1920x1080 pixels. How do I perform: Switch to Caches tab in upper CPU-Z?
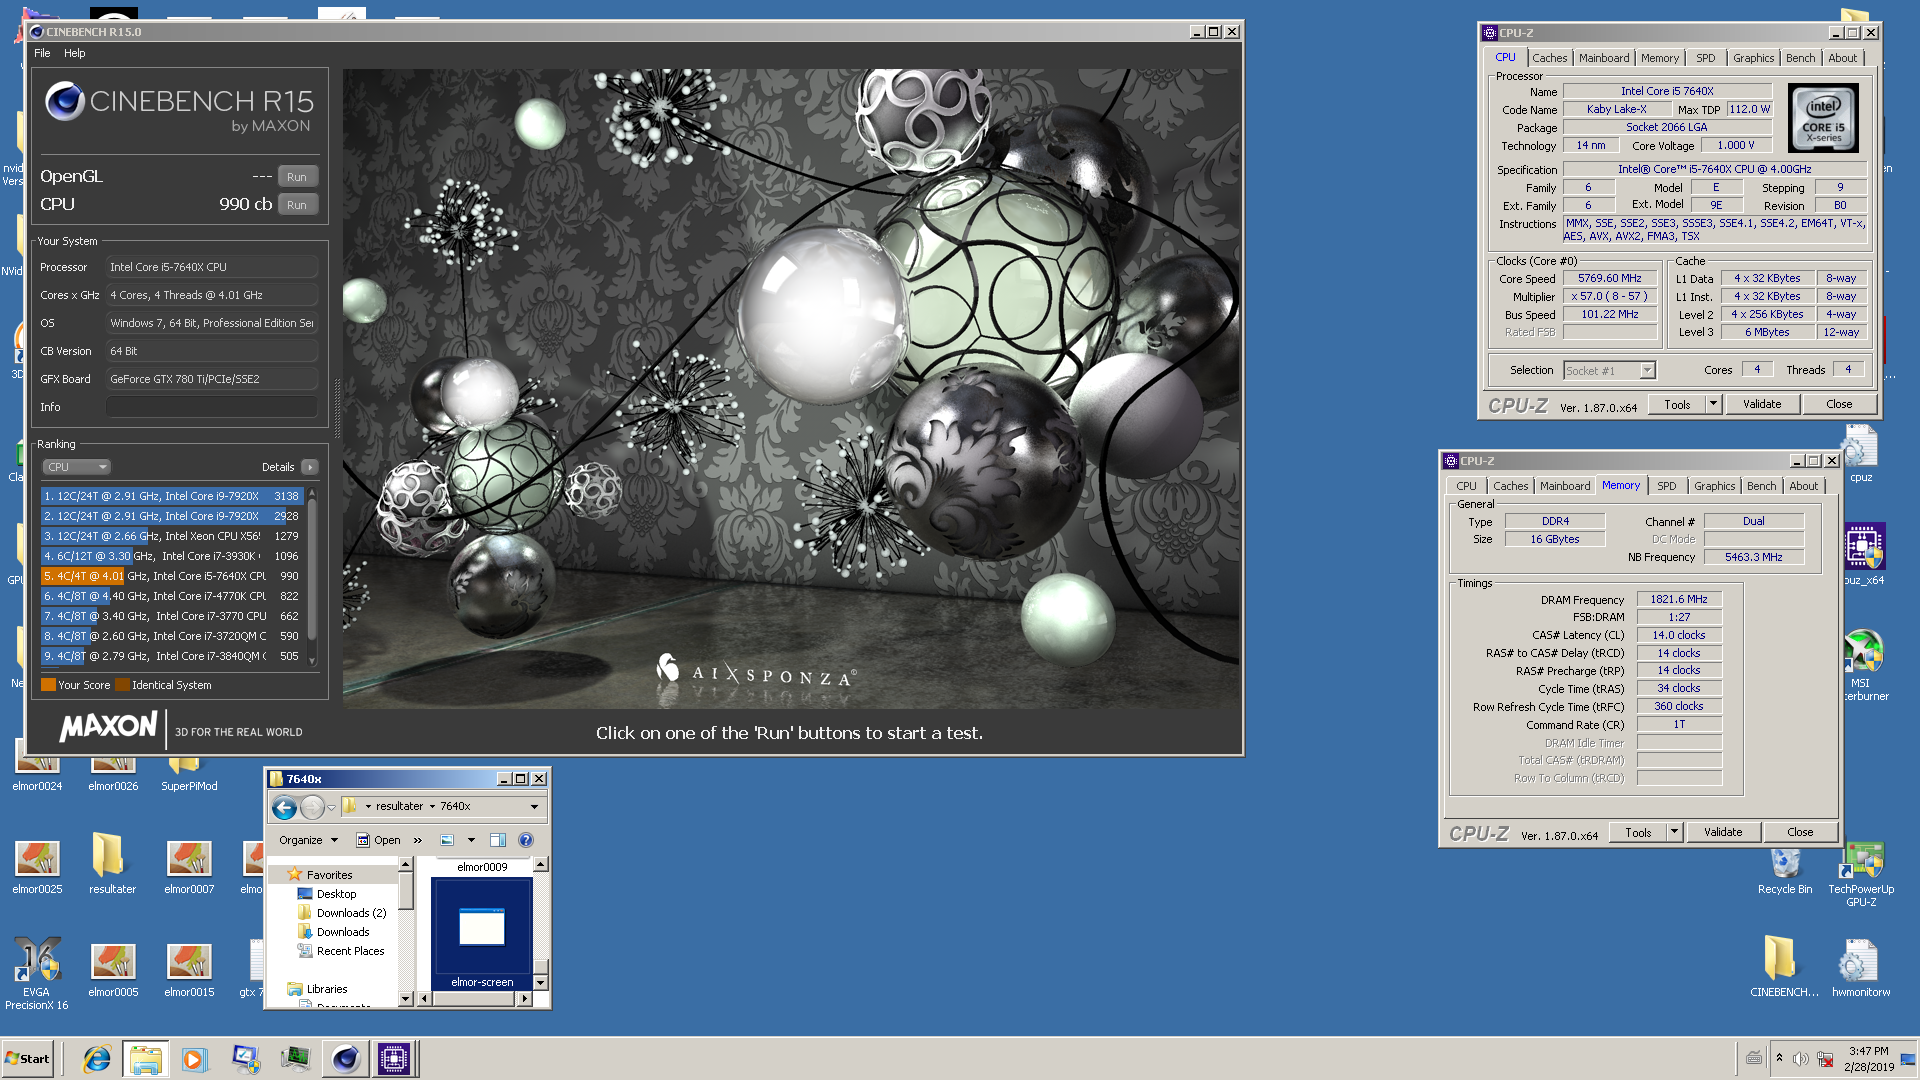(x=1549, y=58)
